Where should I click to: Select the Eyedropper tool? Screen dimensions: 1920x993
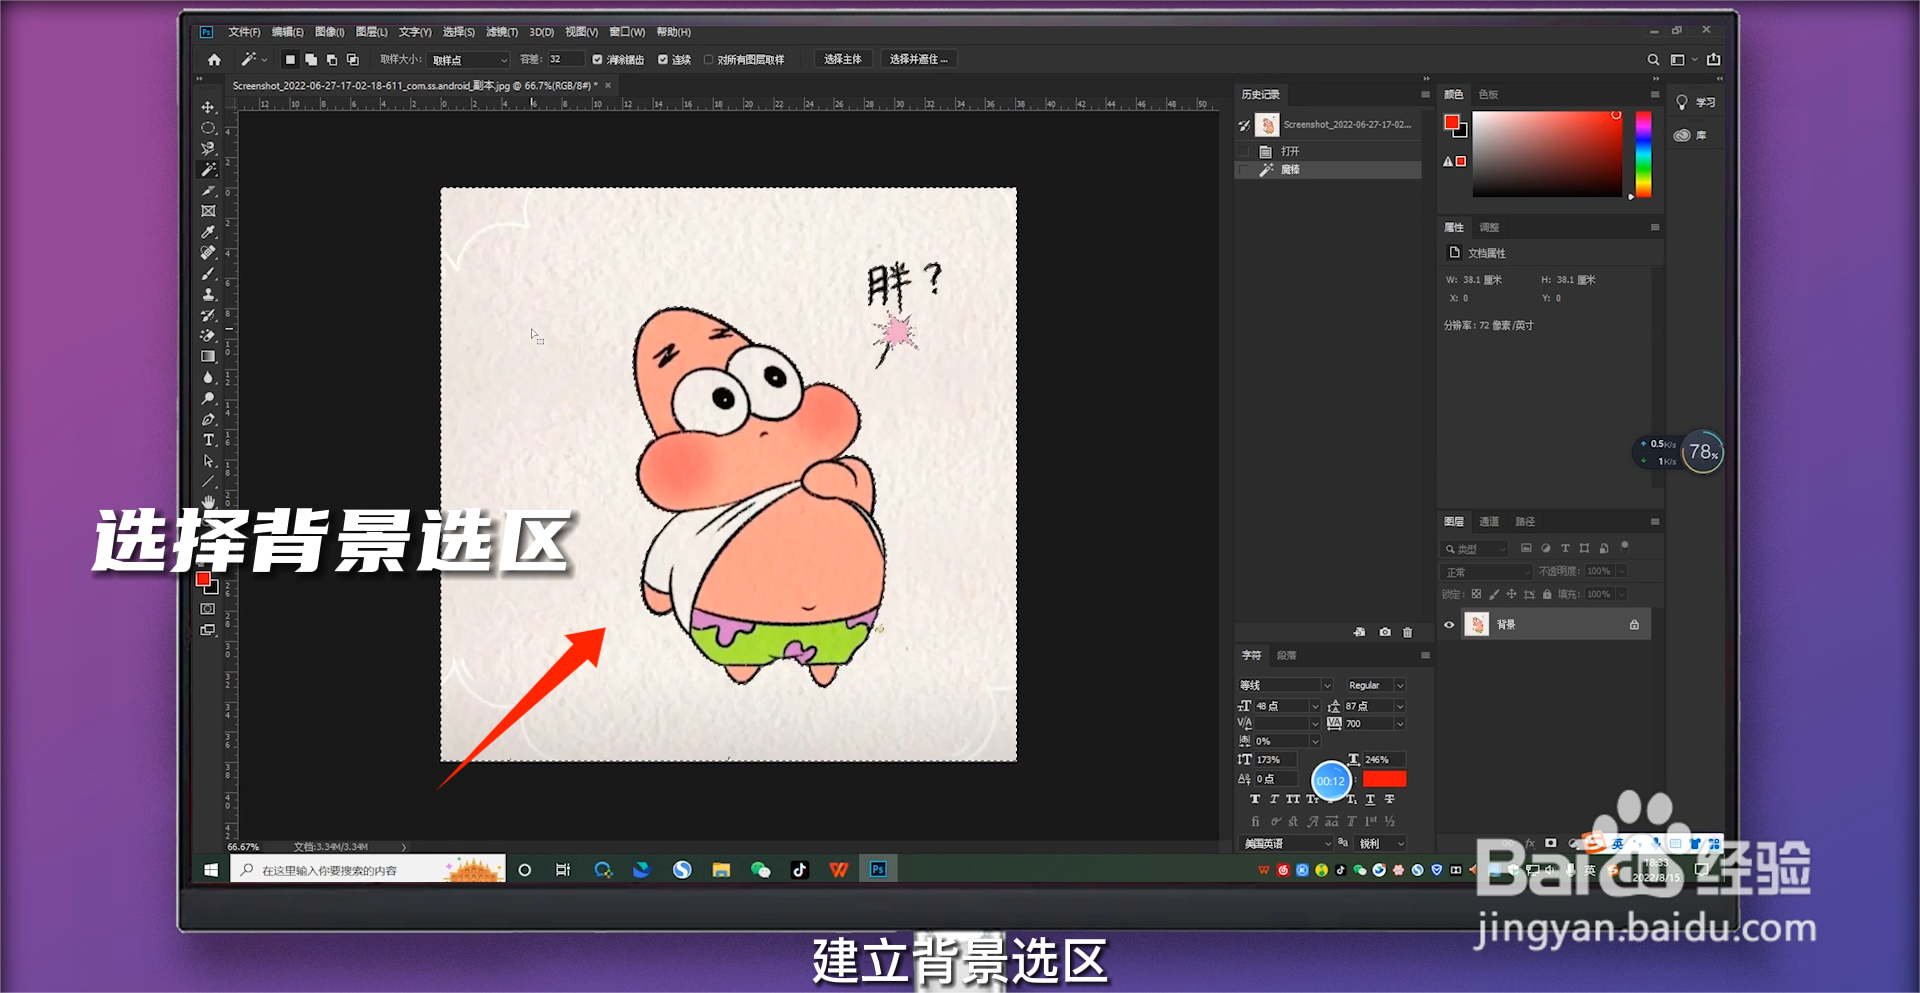[x=208, y=232]
